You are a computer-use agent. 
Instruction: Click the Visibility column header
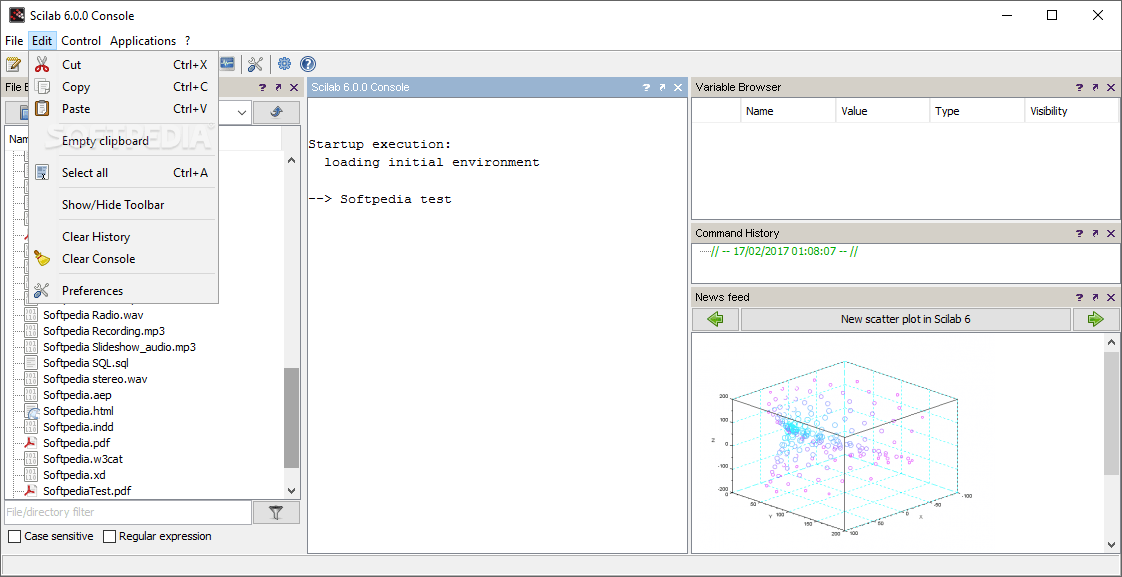(x=1071, y=111)
